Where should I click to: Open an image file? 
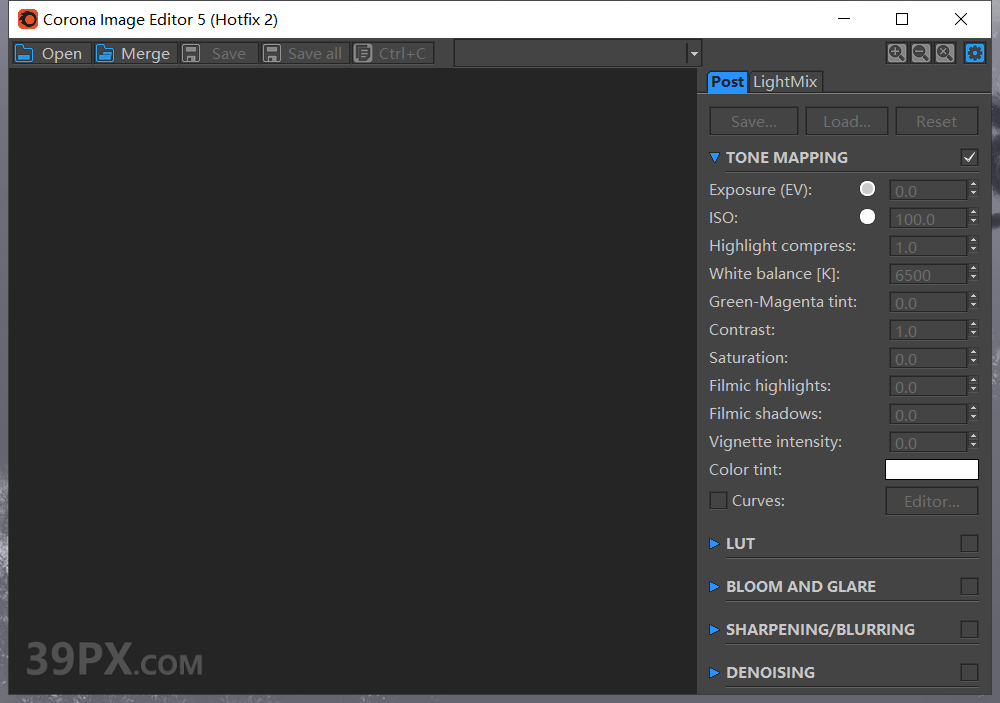click(49, 53)
